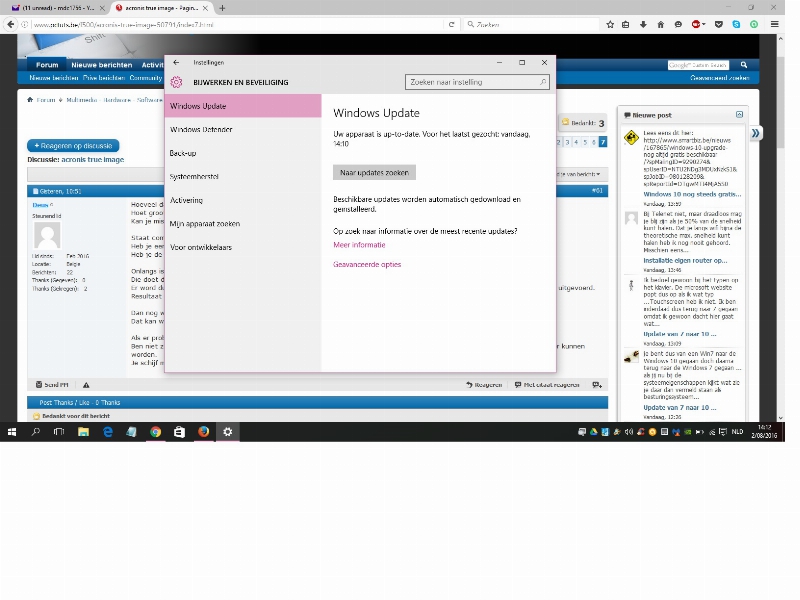Select Back-up in the settings sidebar
This screenshot has height=600, width=800.
point(243,153)
